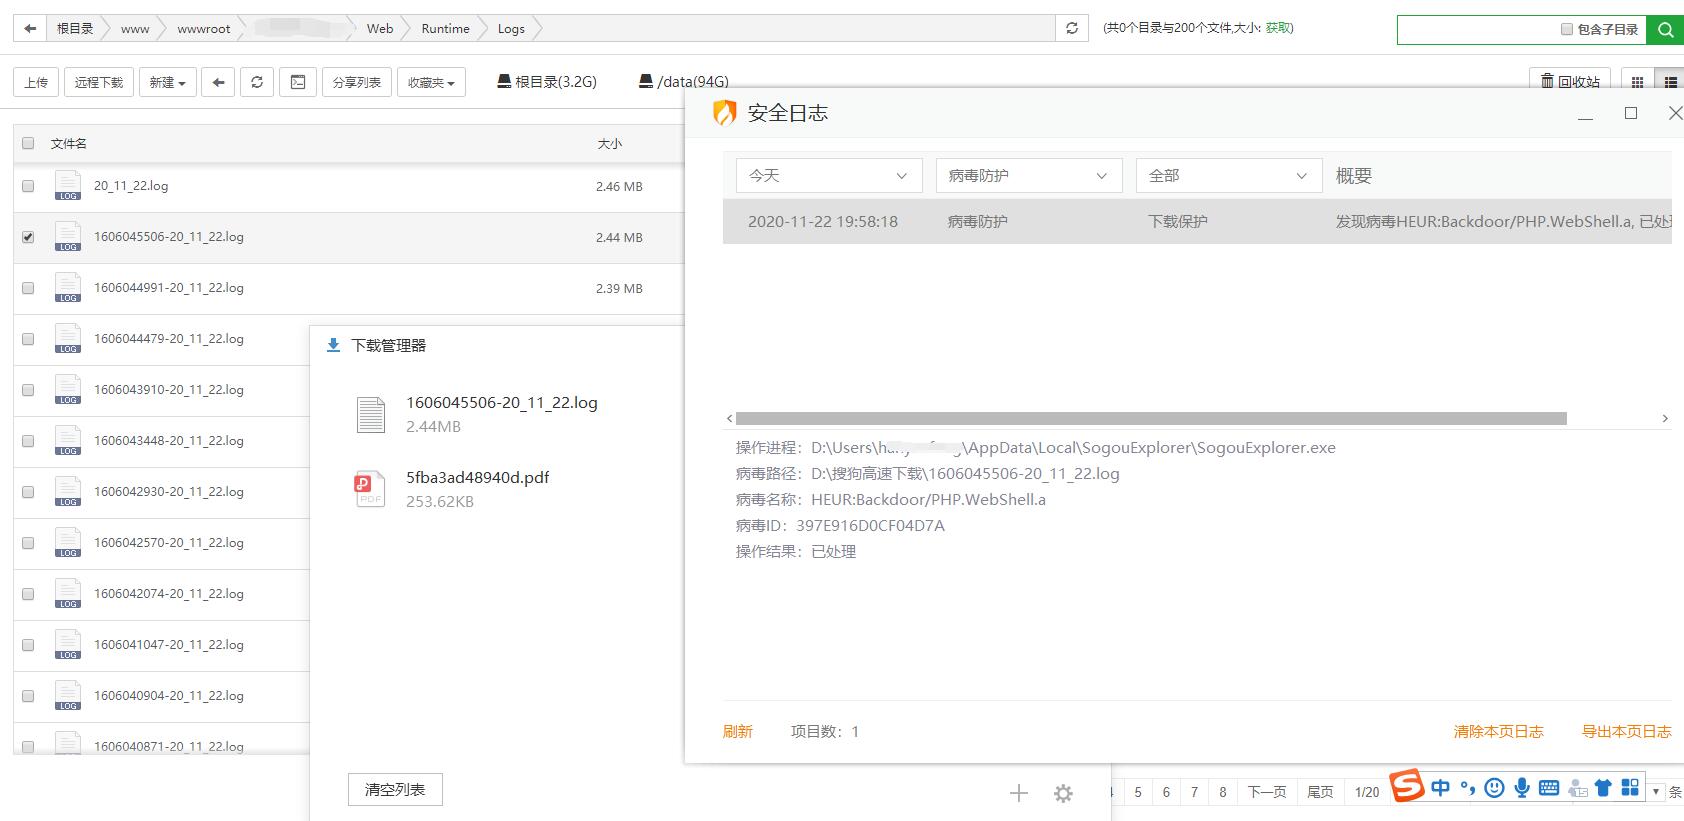Image resolution: width=1684 pixels, height=821 pixels.
Task: Click the skin (shirt) icon on the IME bar
Action: click(x=1603, y=788)
